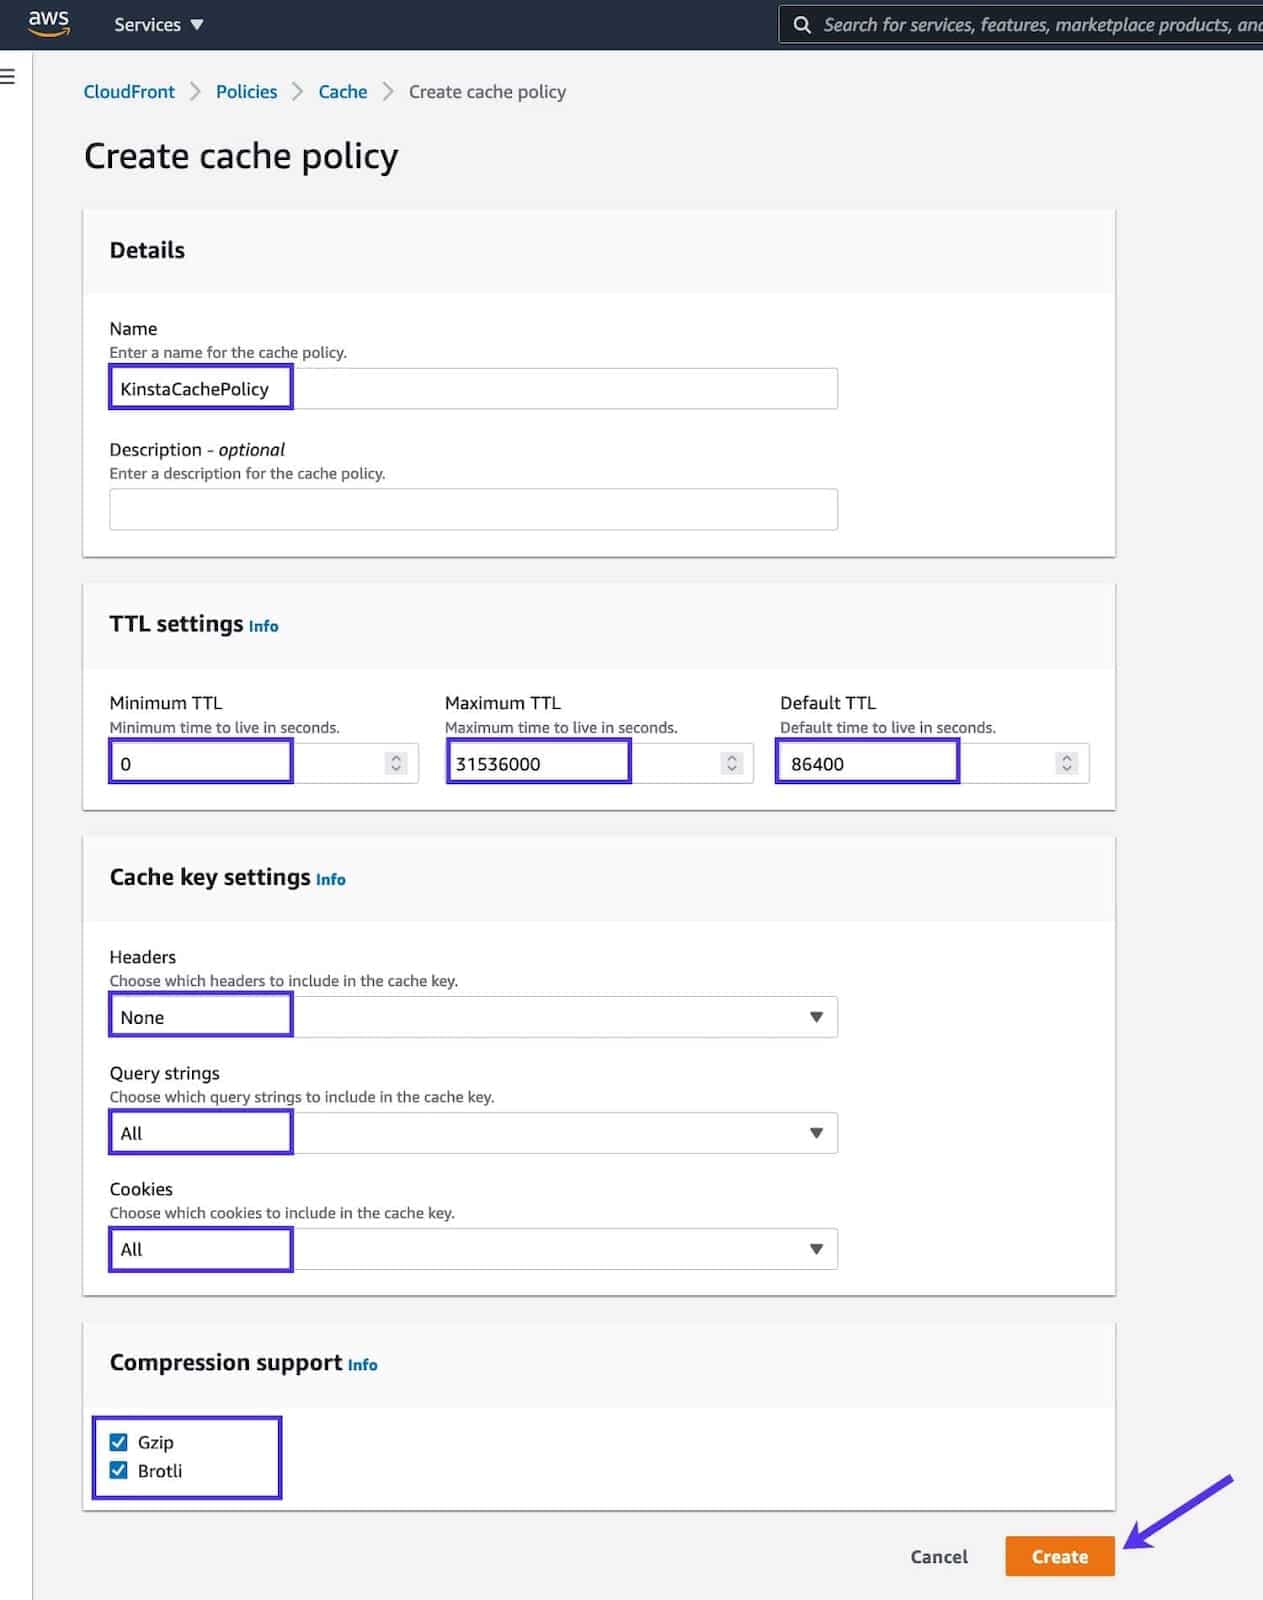Click the search magnifier icon
This screenshot has height=1600, width=1263.
pyautogui.click(x=802, y=25)
